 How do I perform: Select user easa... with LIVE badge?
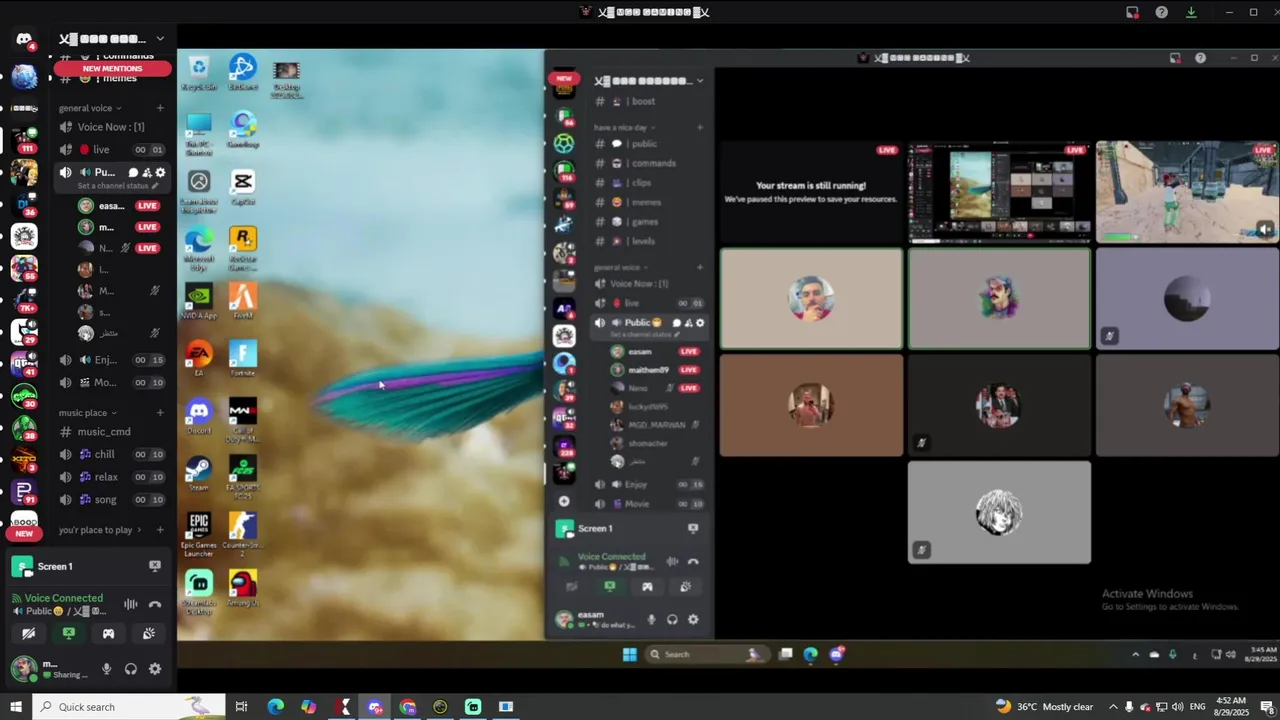point(118,206)
